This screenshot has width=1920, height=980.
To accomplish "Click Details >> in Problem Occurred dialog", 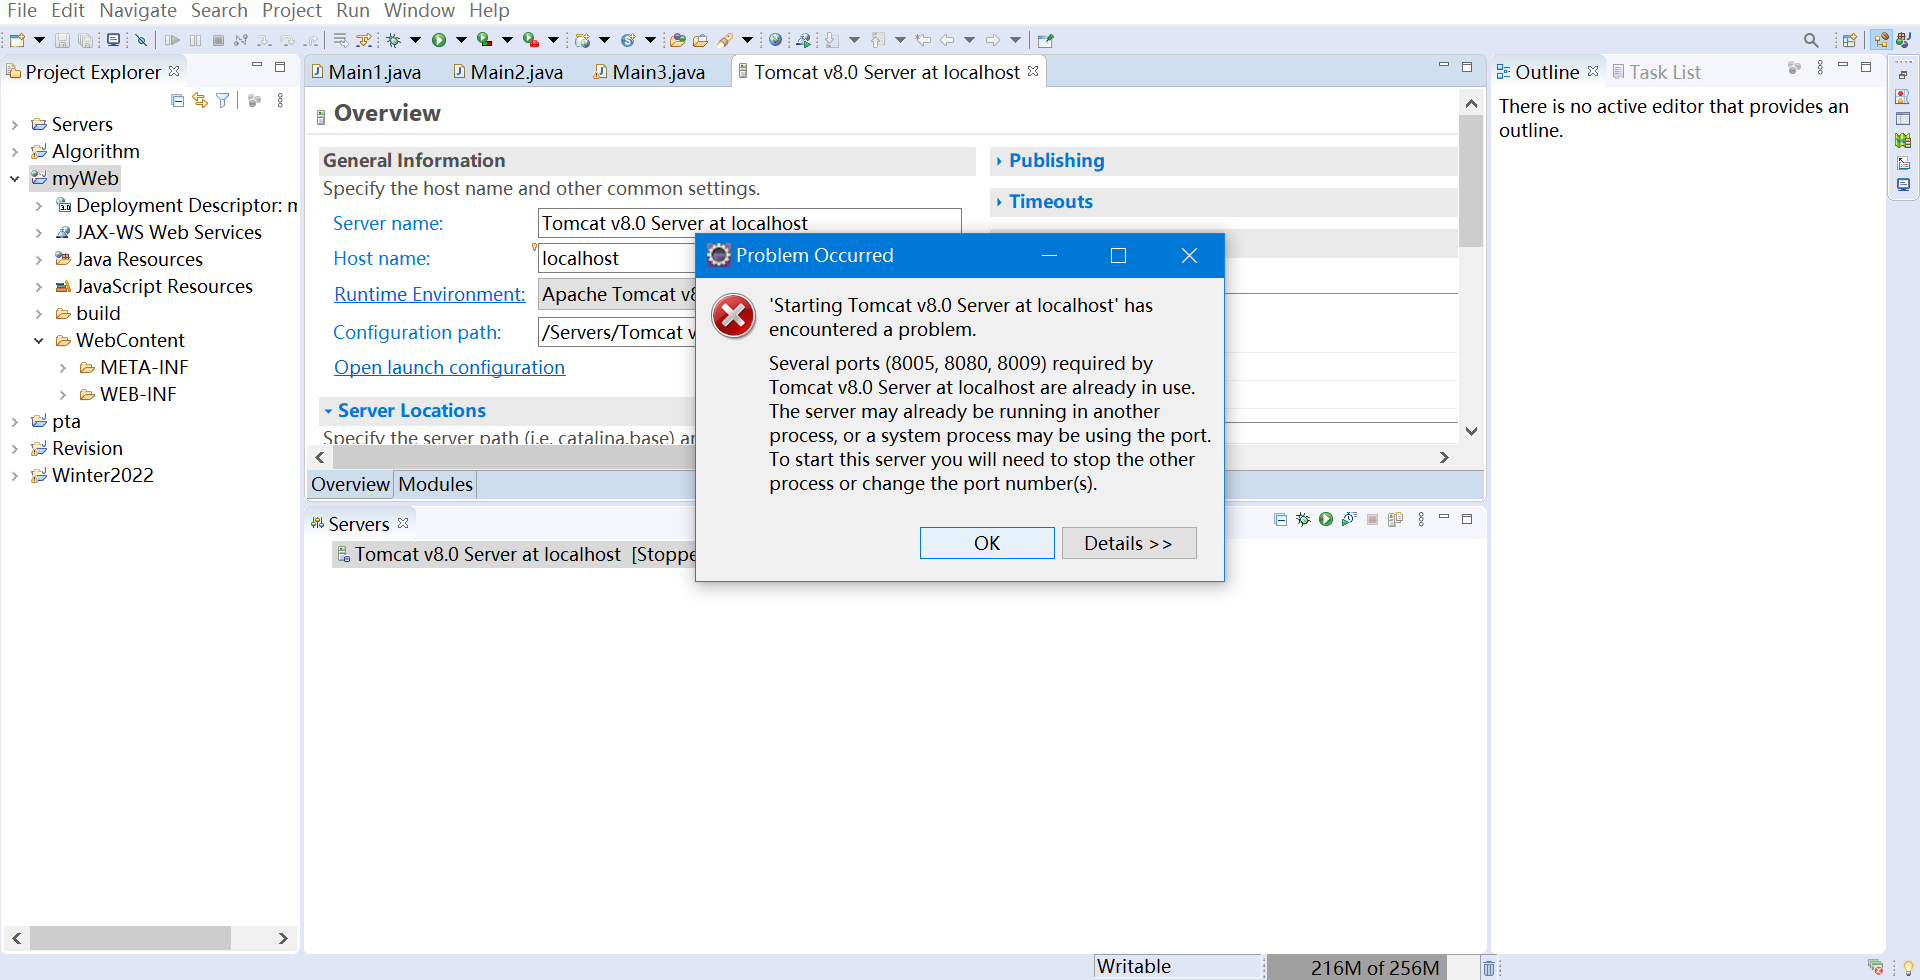I will point(1129,543).
